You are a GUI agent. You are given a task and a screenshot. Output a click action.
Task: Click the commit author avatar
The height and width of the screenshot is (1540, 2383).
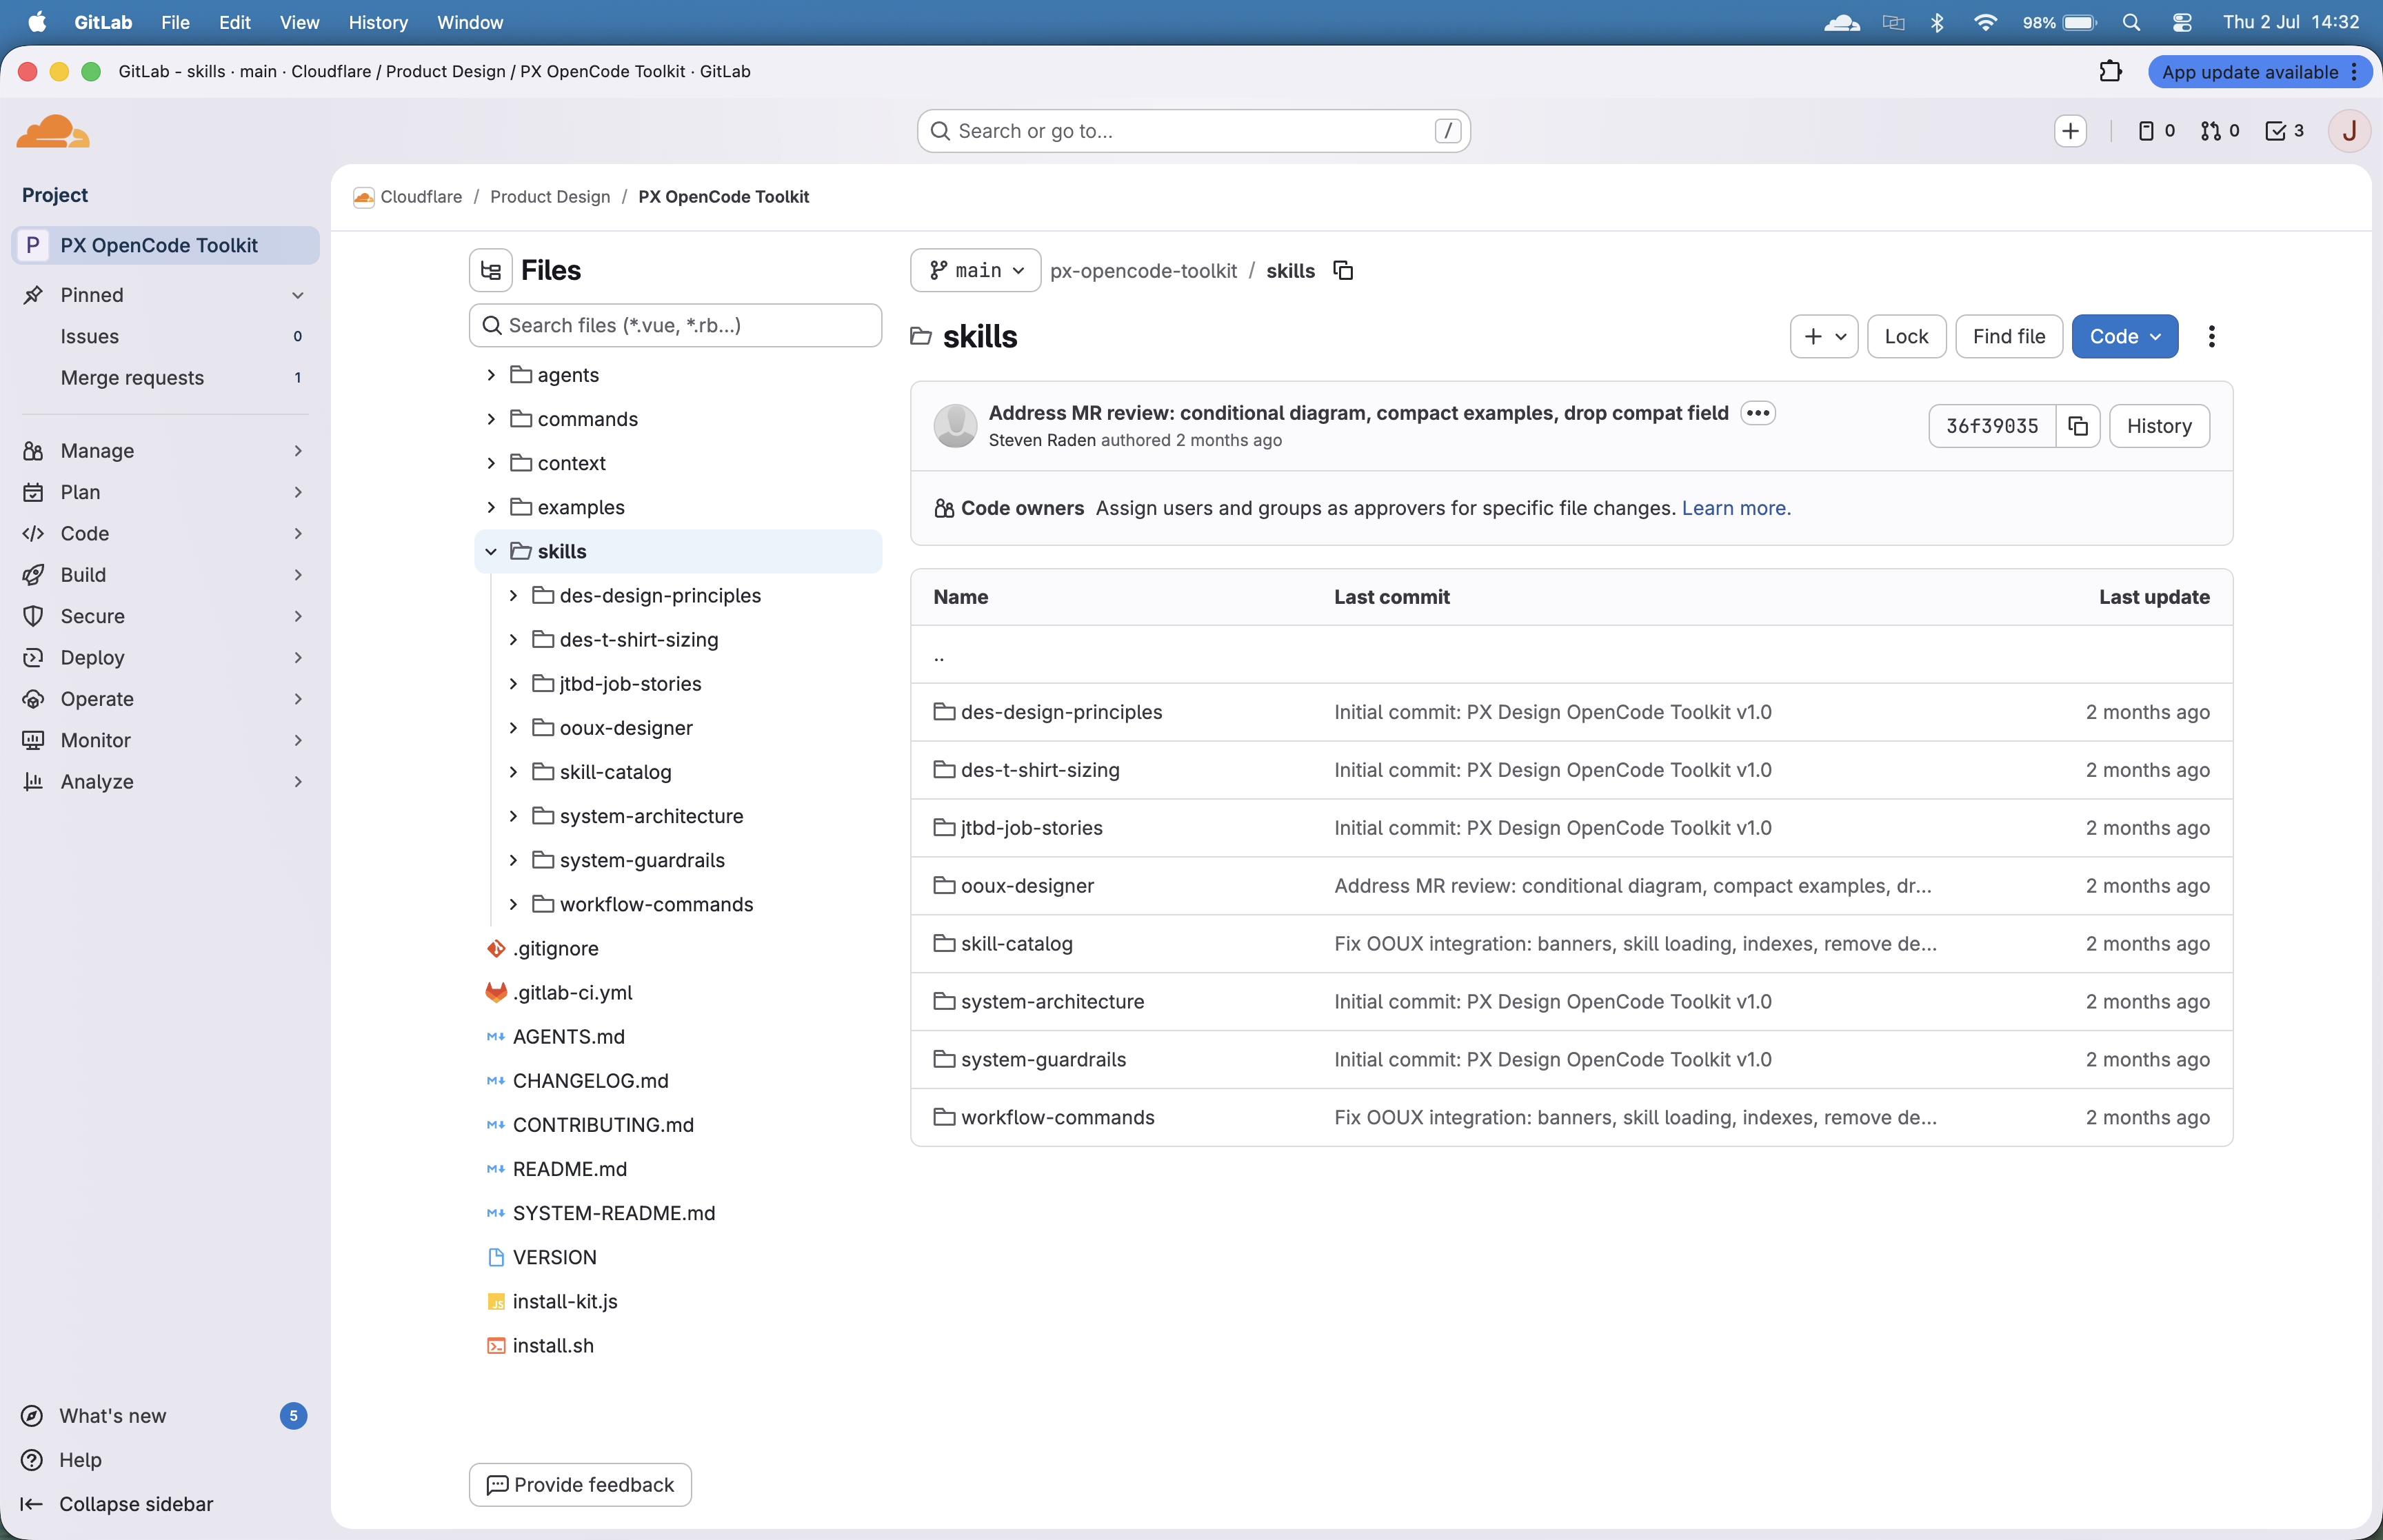pyautogui.click(x=955, y=426)
